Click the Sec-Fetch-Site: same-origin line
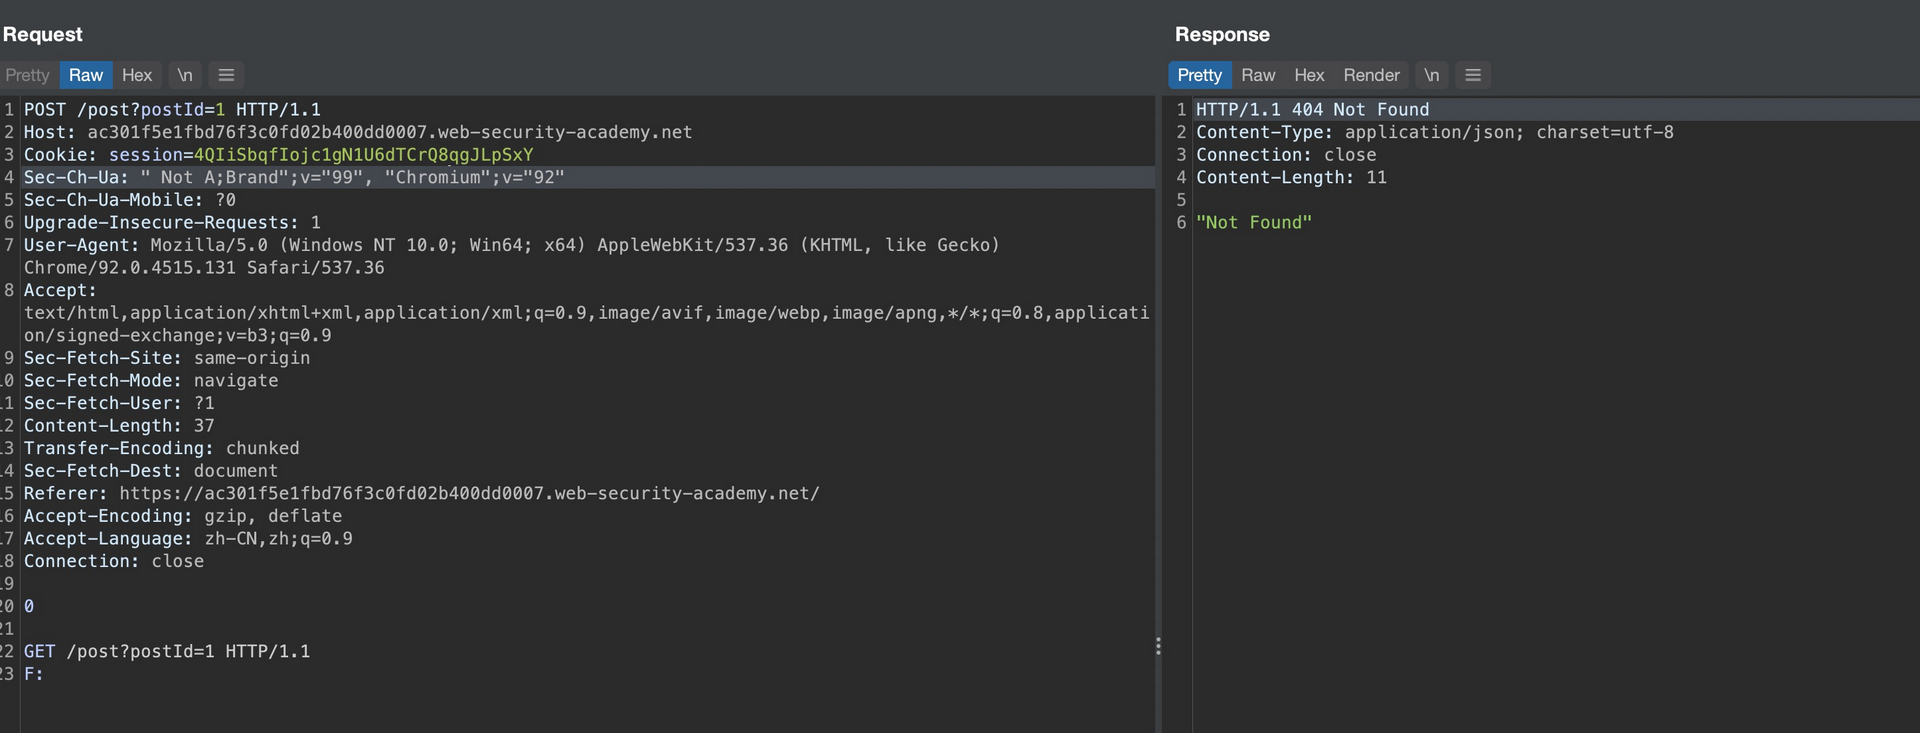Screen dimensions: 1920x733 [167, 358]
